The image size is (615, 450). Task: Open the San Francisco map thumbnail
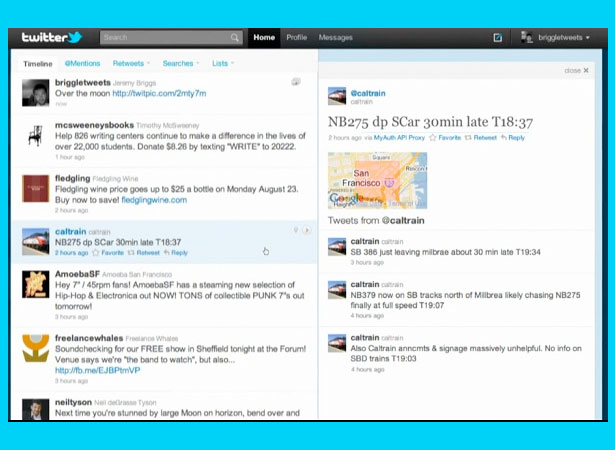pos(377,180)
